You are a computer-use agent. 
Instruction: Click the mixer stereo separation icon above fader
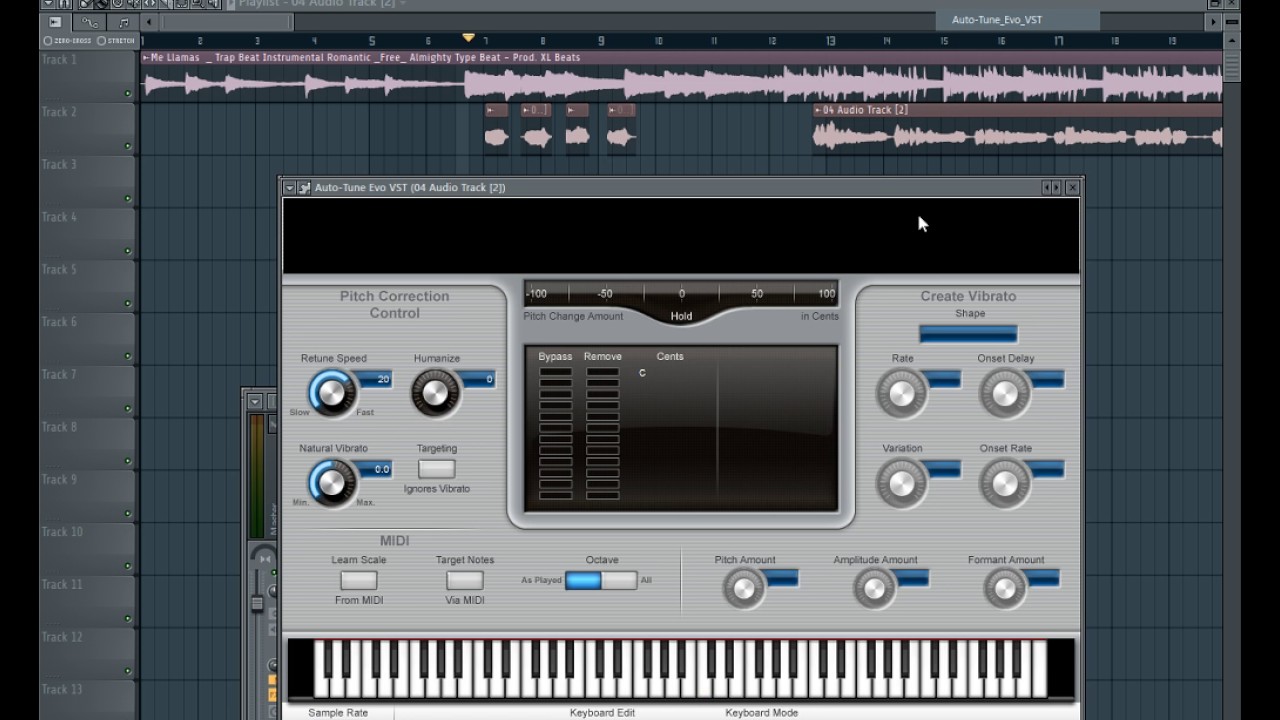click(x=264, y=558)
